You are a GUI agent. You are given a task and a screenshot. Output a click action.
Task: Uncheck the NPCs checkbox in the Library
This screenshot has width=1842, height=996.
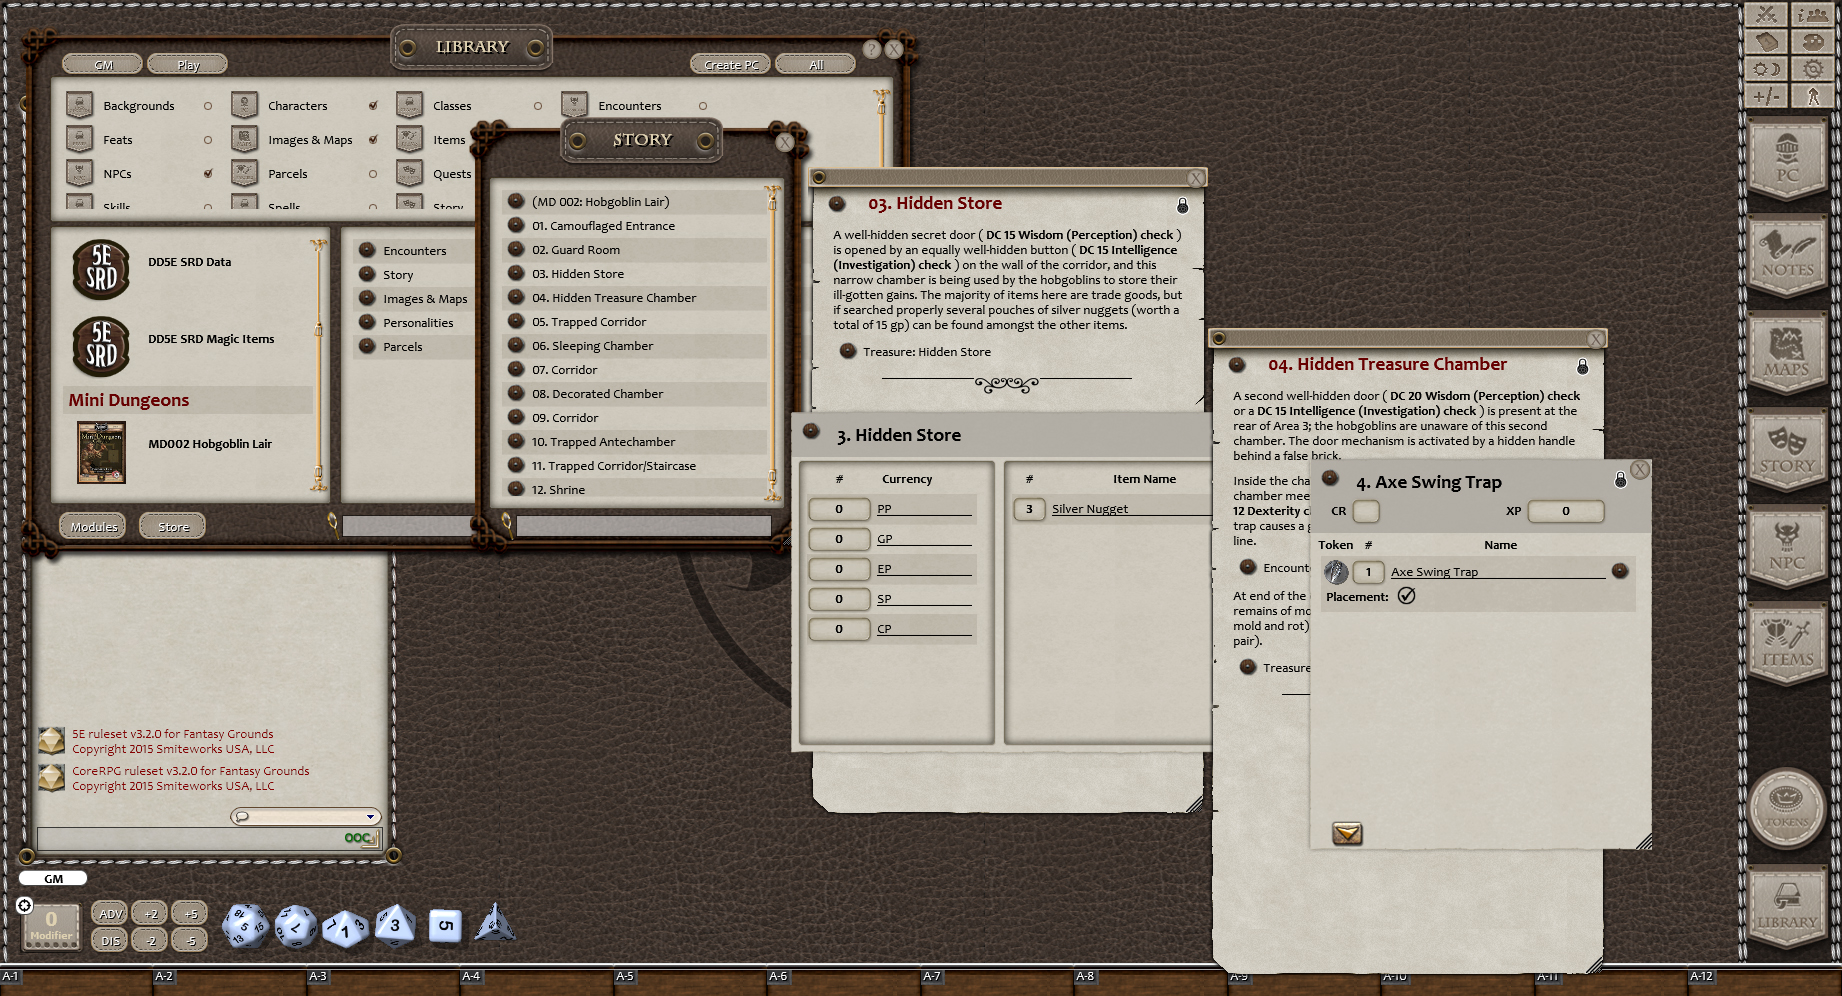(208, 173)
